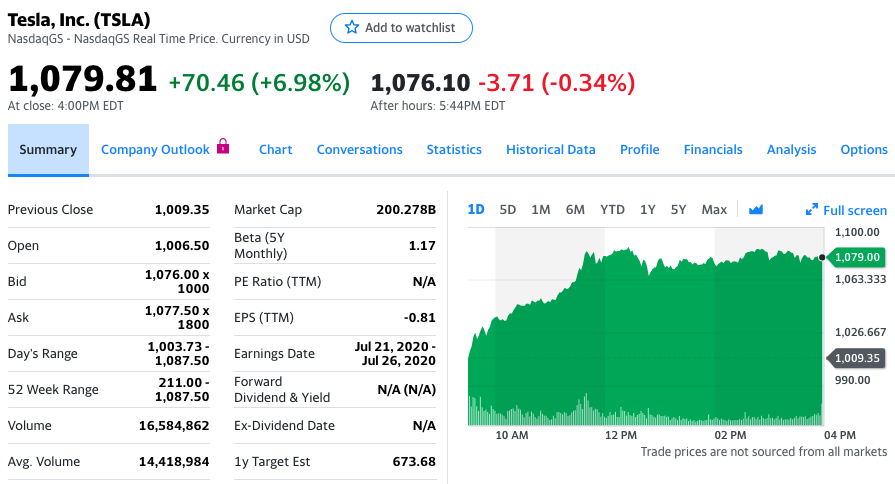
Task: Select the 1Y chart range
Action: pyautogui.click(x=647, y=209)
